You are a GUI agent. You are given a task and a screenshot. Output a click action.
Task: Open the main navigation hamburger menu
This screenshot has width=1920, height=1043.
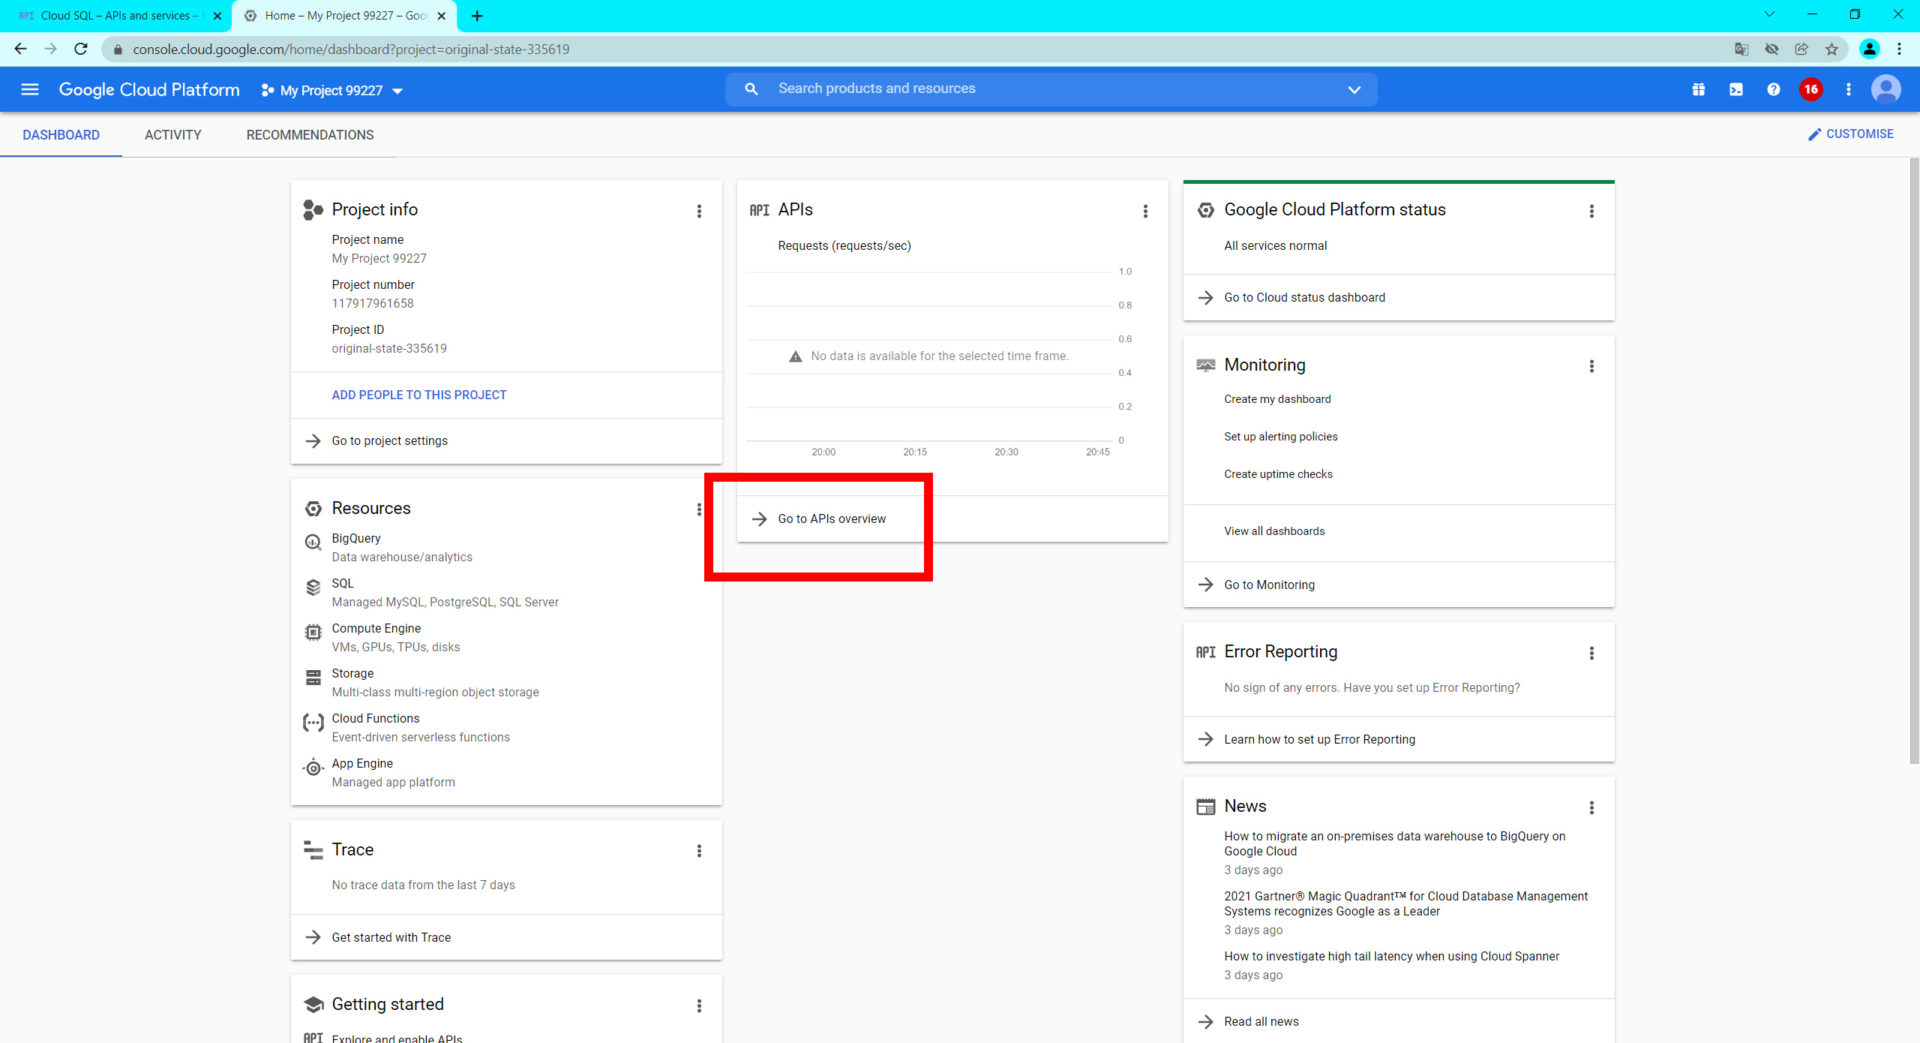[30, 89]
